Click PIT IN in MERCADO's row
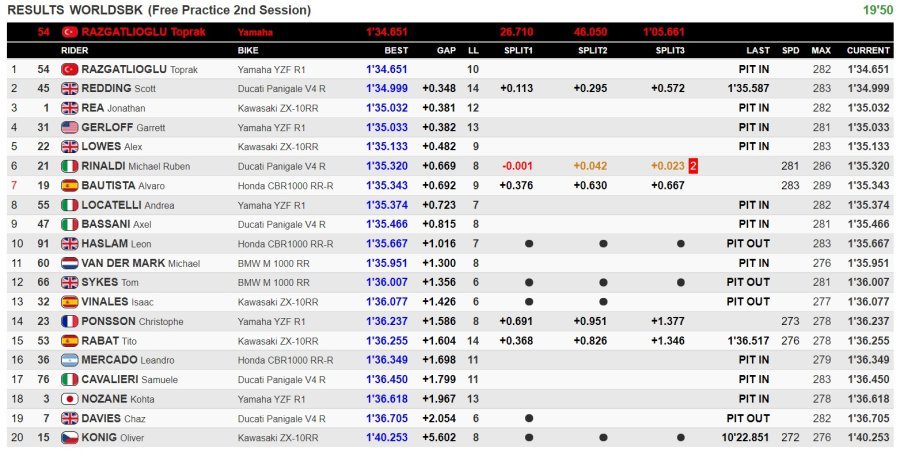Viewport: 900px width, 455px height. pos(754,360)
